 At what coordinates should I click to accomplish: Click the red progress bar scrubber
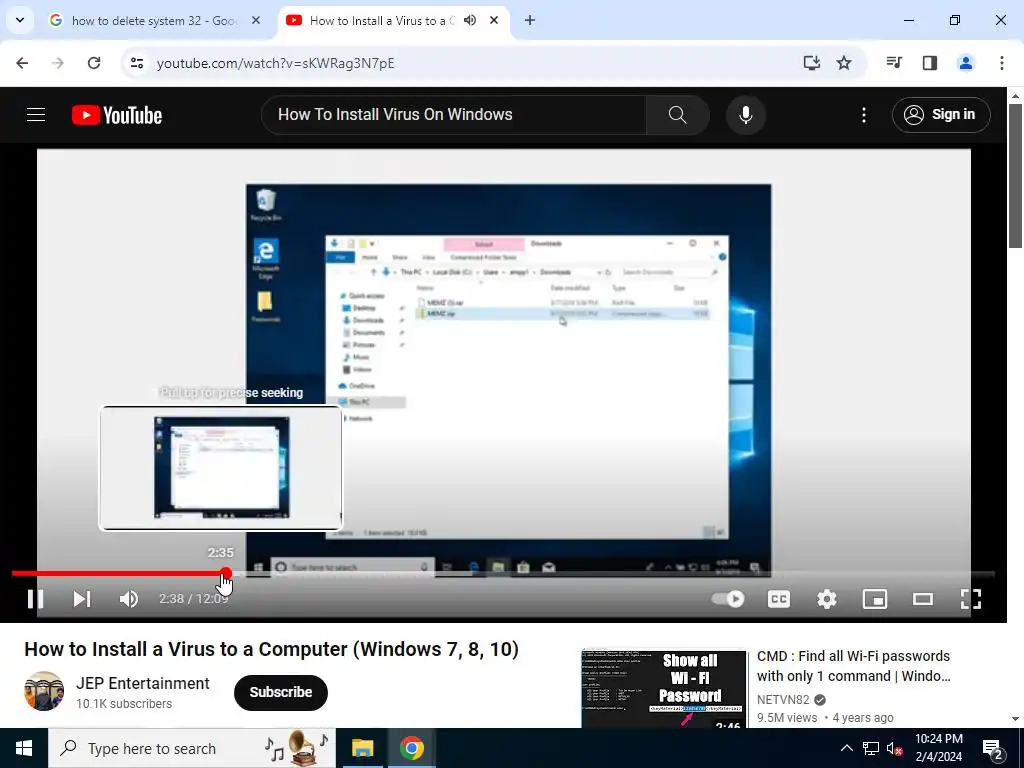(226, 573)
